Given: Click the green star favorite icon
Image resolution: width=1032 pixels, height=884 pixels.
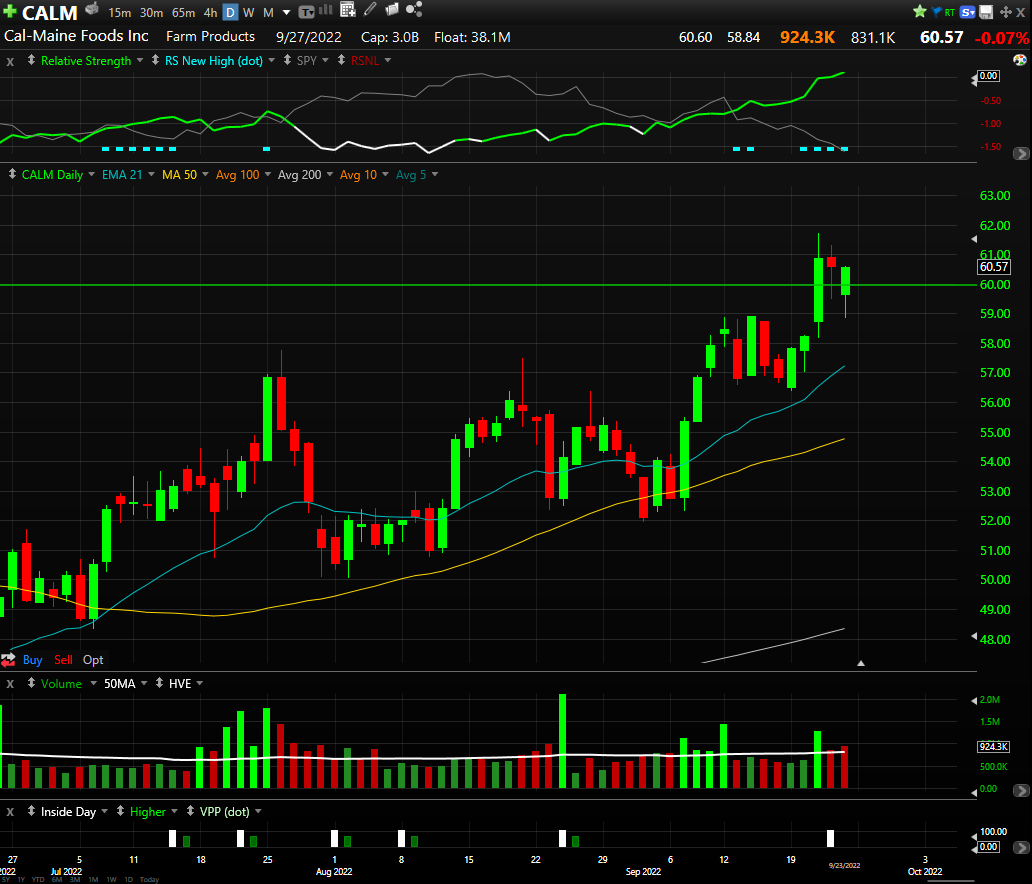Looking at the screenshot, I should [919, 11].
